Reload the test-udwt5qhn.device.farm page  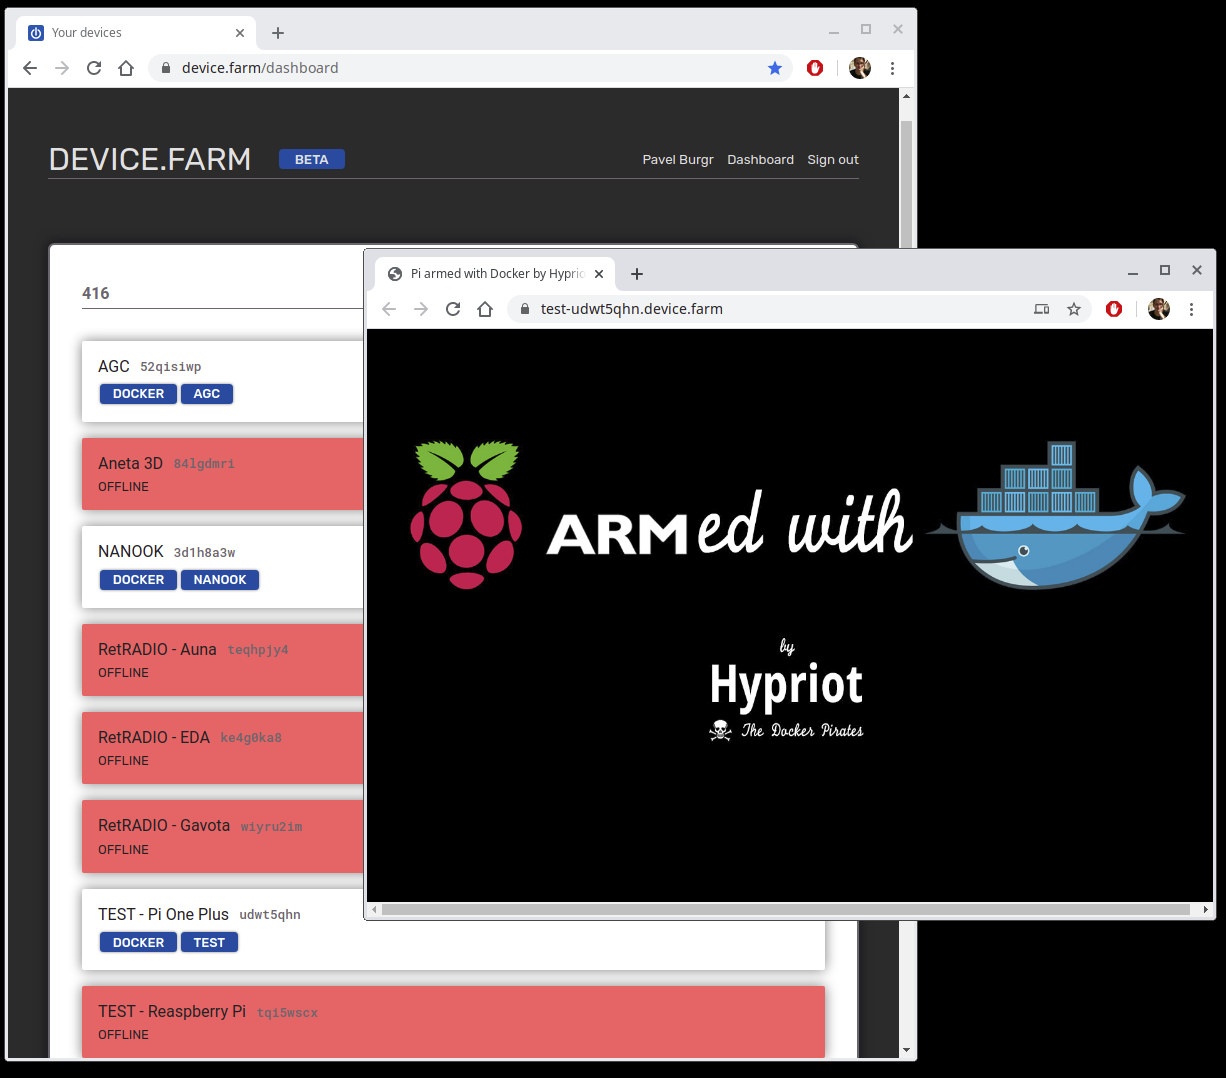pyautogui.click(x=453, y=309)
